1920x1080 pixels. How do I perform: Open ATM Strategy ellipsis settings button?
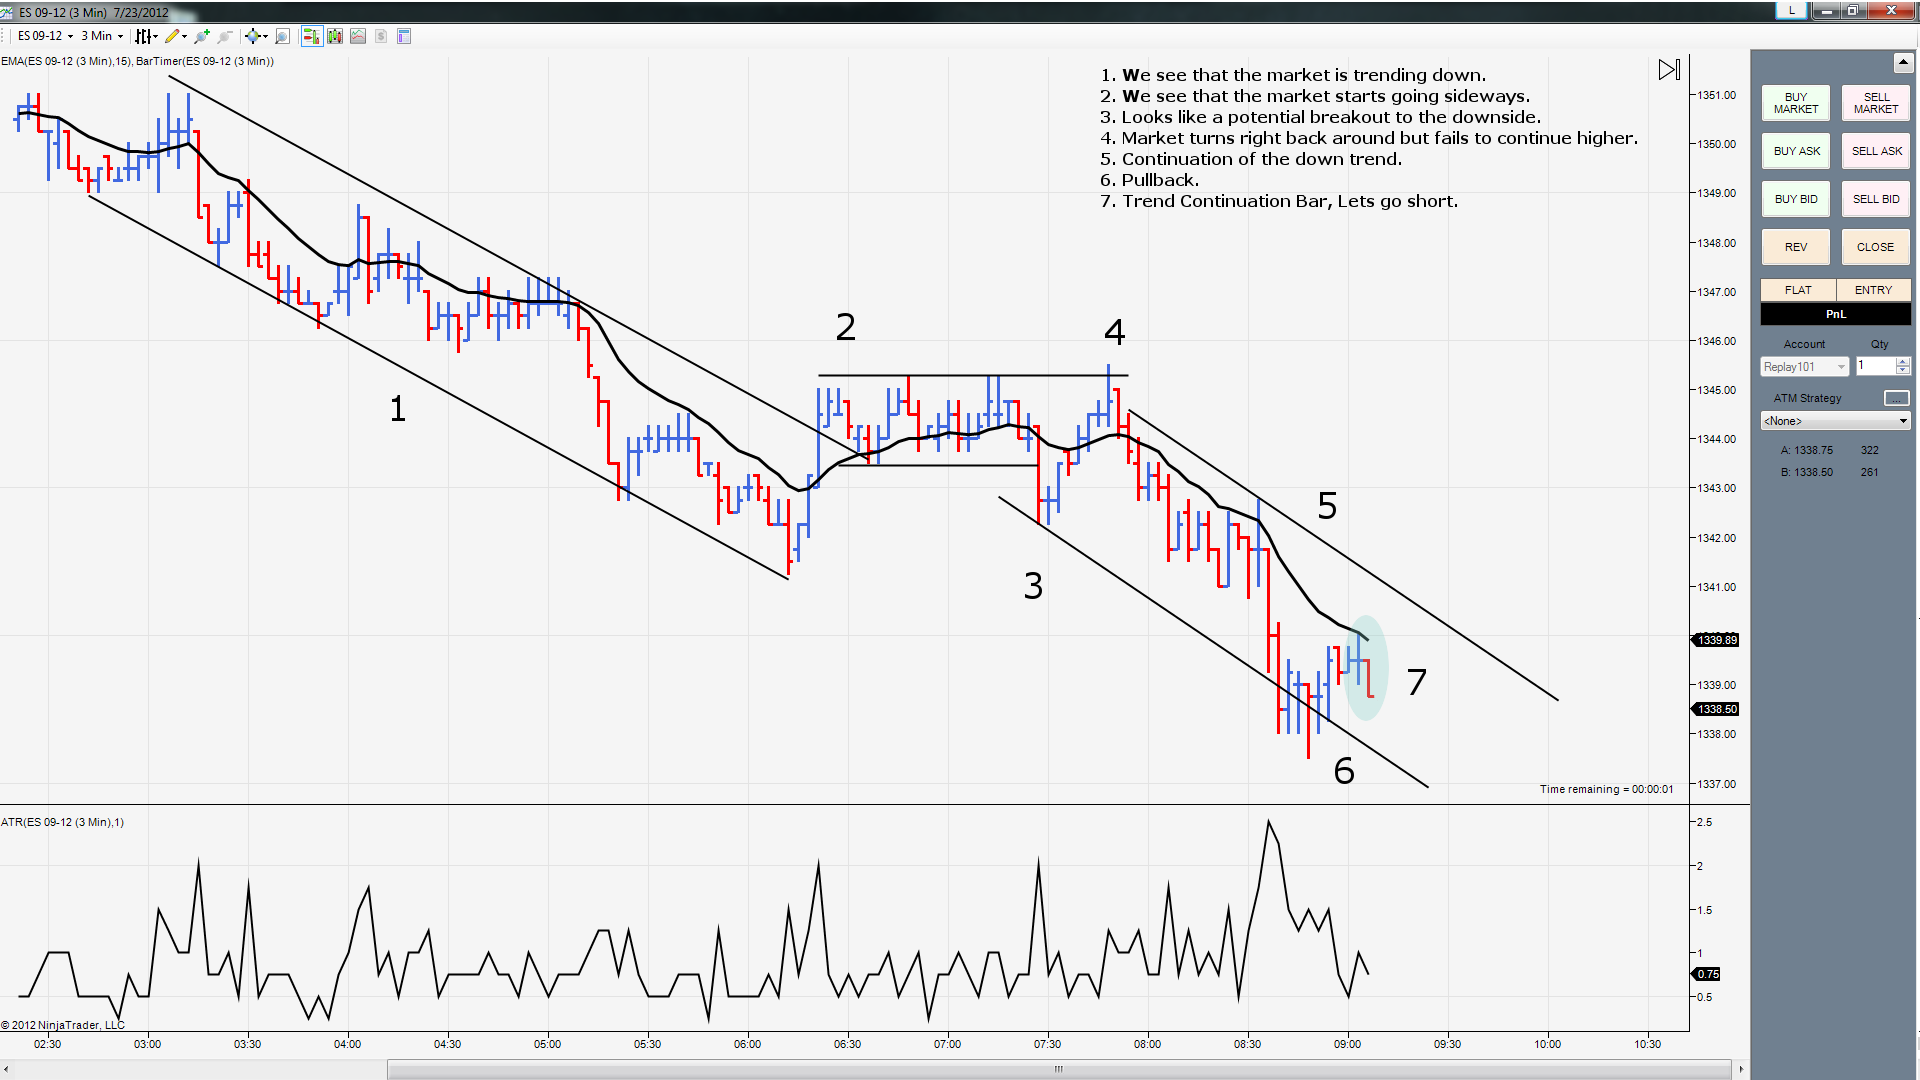coord(1896,398)
